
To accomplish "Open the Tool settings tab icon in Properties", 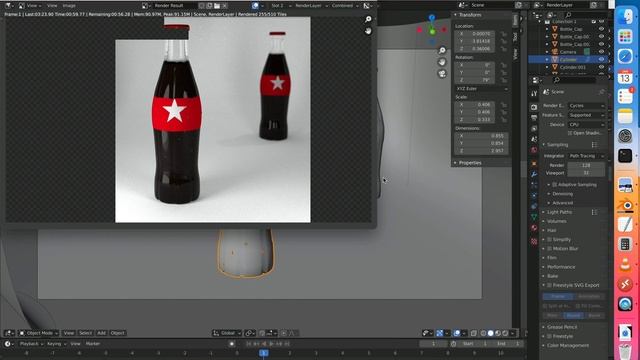I will pos(534,94).
